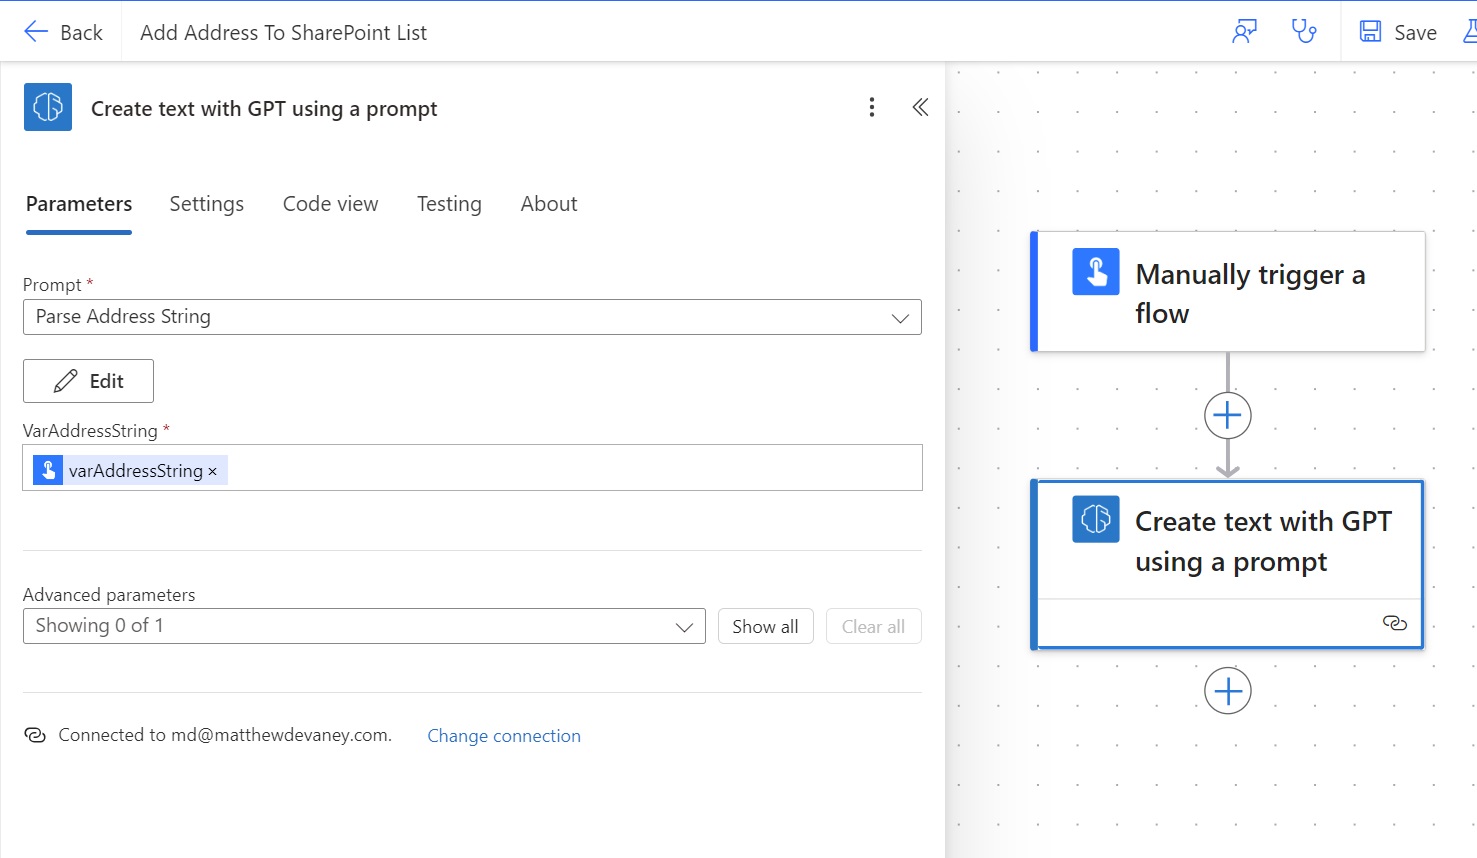Open the connection link icon on the GPT card
The image size is (1477, 858).
click(x=1394, y=622)
